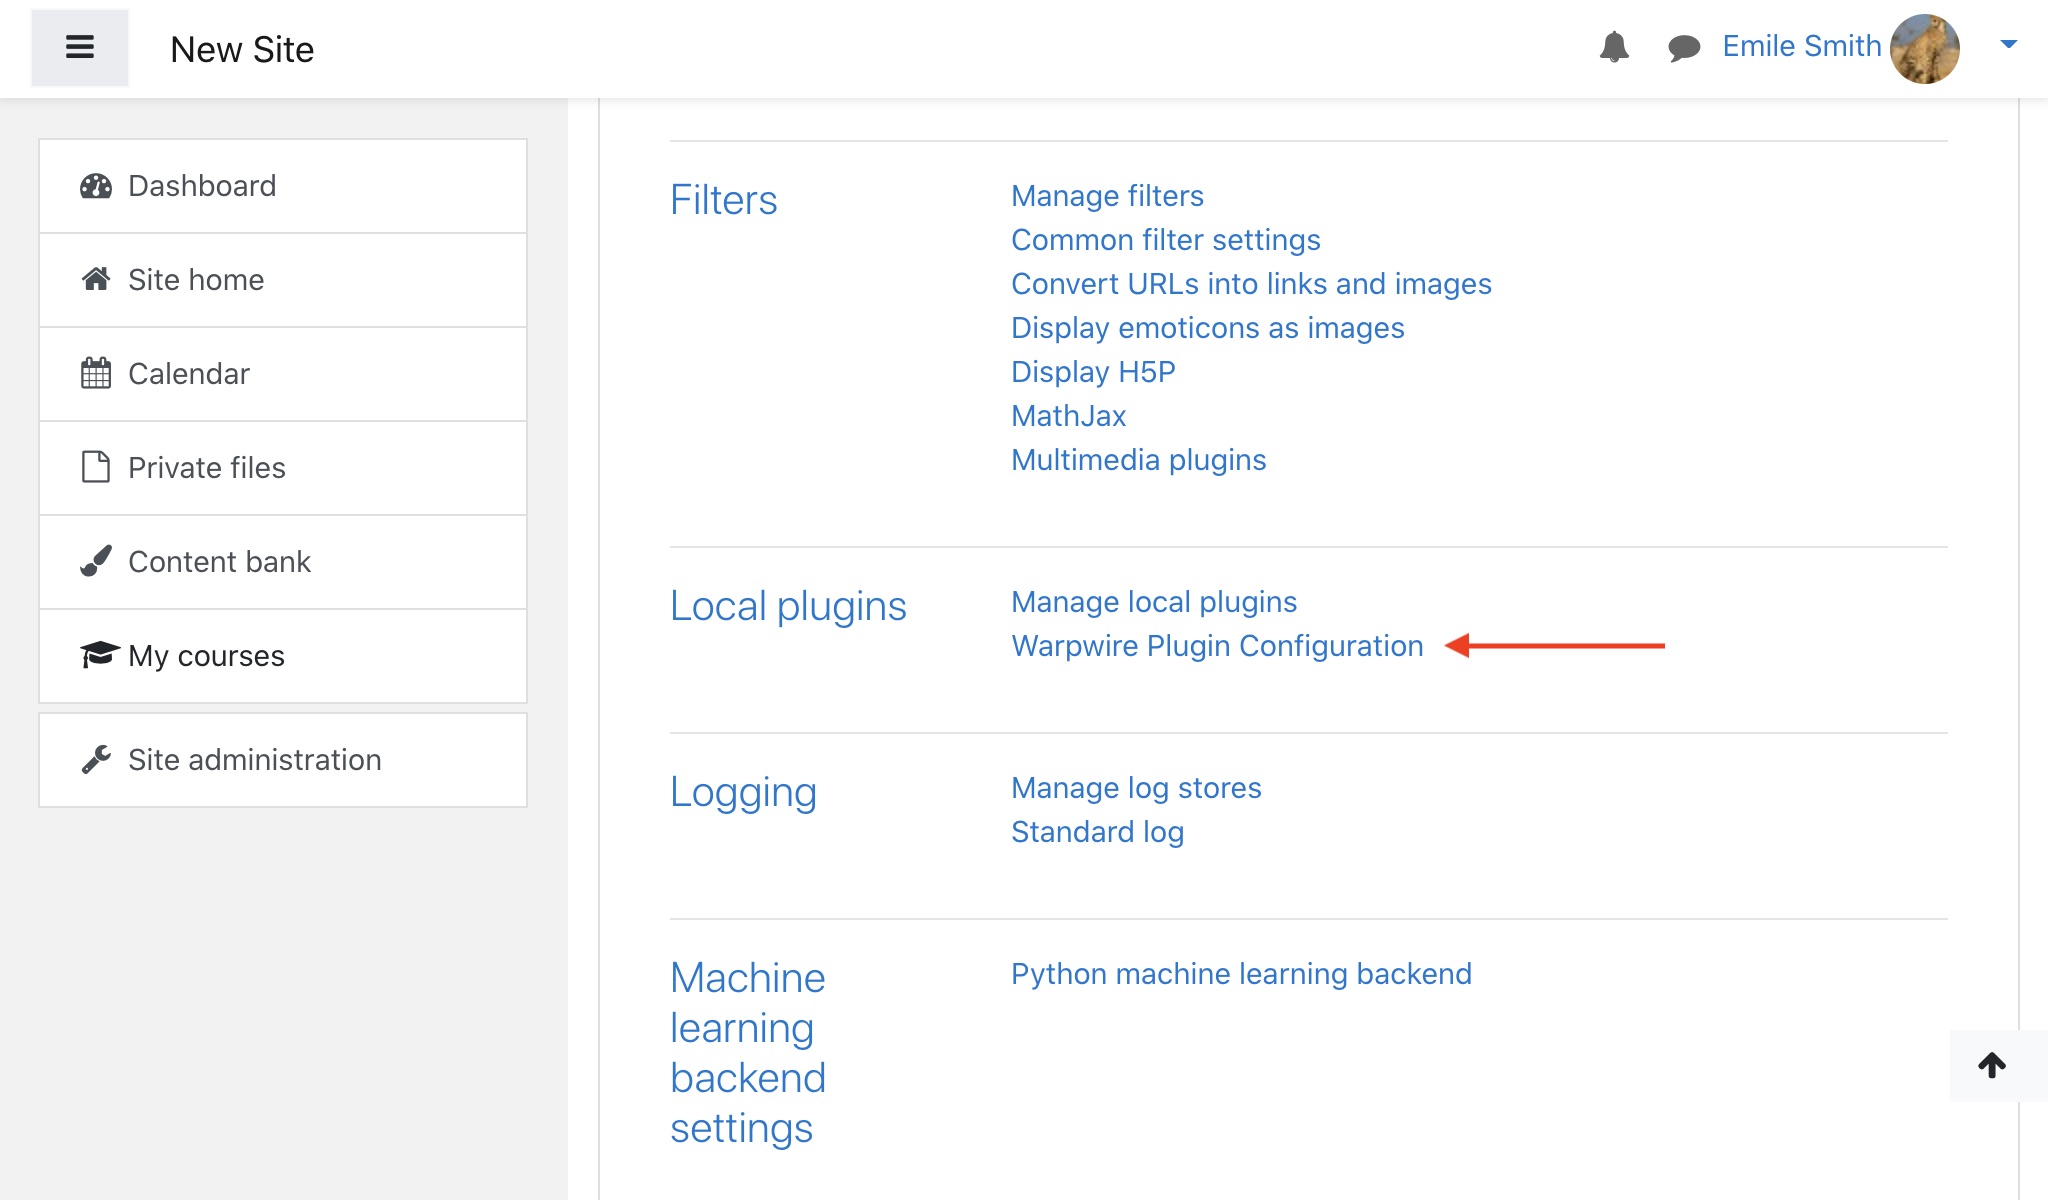The image size is (2048, 1200).
Task: Click the Content bank paintbrush icon
Action: coord(96,562)
